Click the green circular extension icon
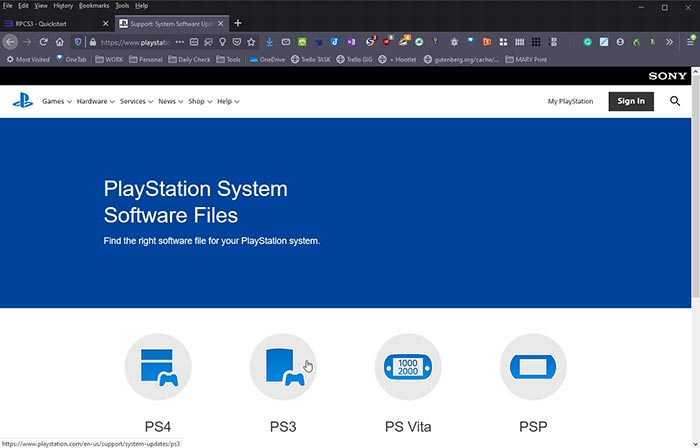700x448 pixels. coord(588,42)
